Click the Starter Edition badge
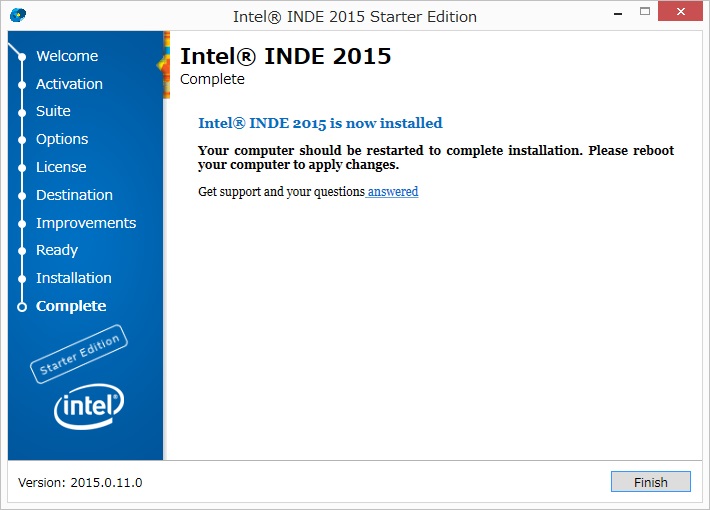The width and height of the screenshot is (710, 510). (79, 354)
